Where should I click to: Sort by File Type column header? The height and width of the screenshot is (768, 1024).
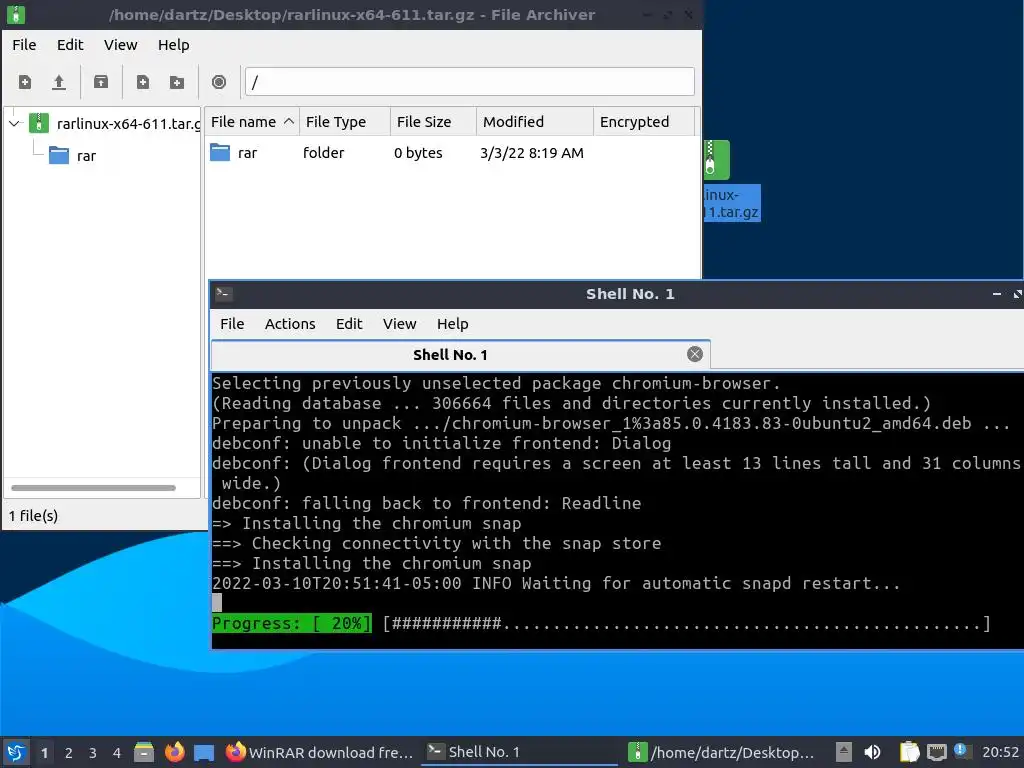coord(345,122)
